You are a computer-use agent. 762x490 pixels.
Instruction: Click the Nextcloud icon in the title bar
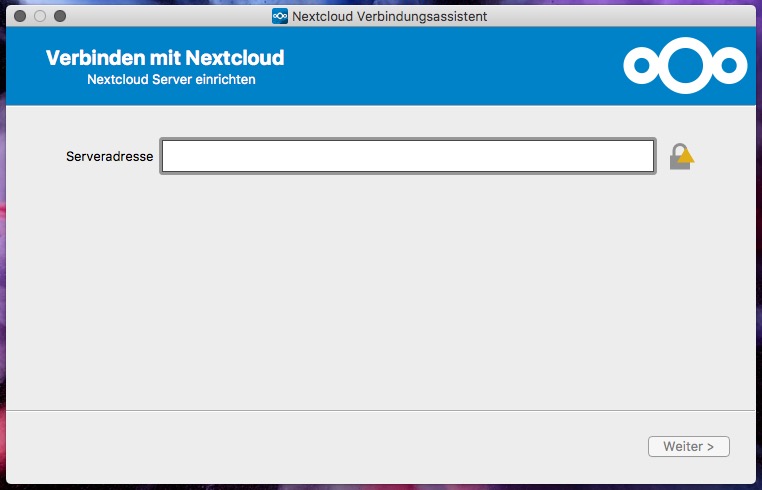280,16
